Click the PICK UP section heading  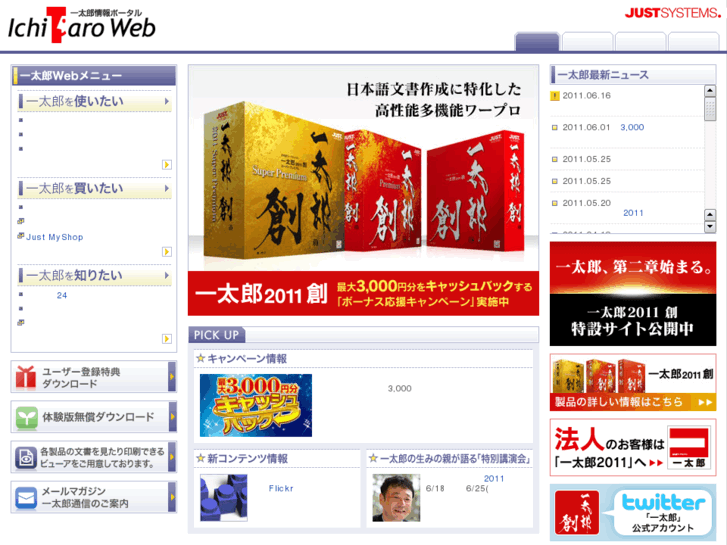coord(217,335)
